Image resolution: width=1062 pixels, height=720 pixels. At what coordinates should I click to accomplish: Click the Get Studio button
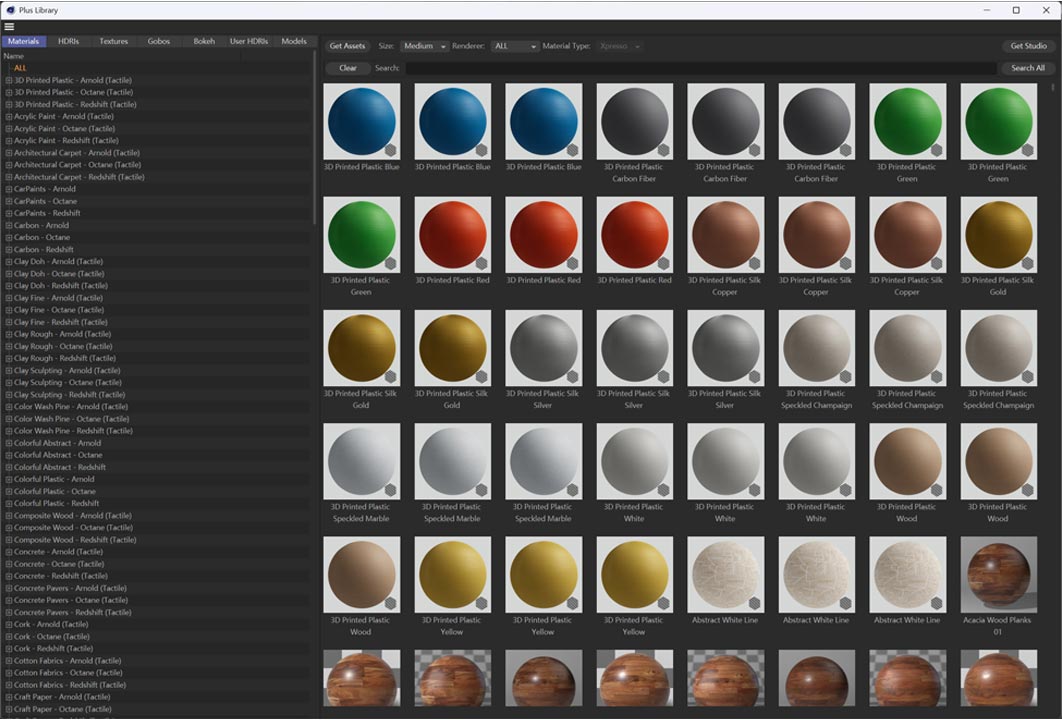pos(1028,46)
